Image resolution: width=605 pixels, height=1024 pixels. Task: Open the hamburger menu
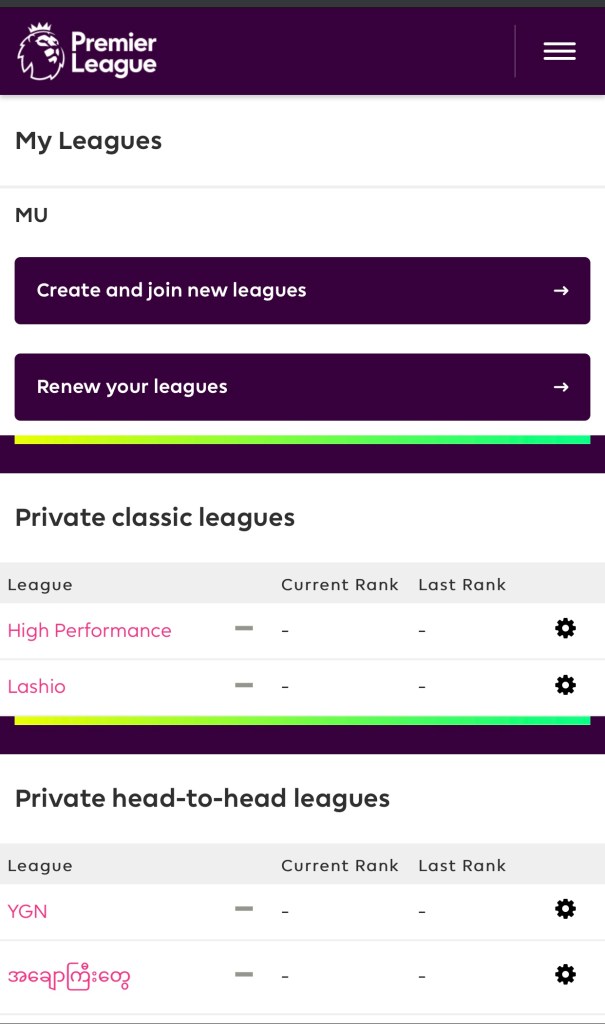(x=559, y=51)
